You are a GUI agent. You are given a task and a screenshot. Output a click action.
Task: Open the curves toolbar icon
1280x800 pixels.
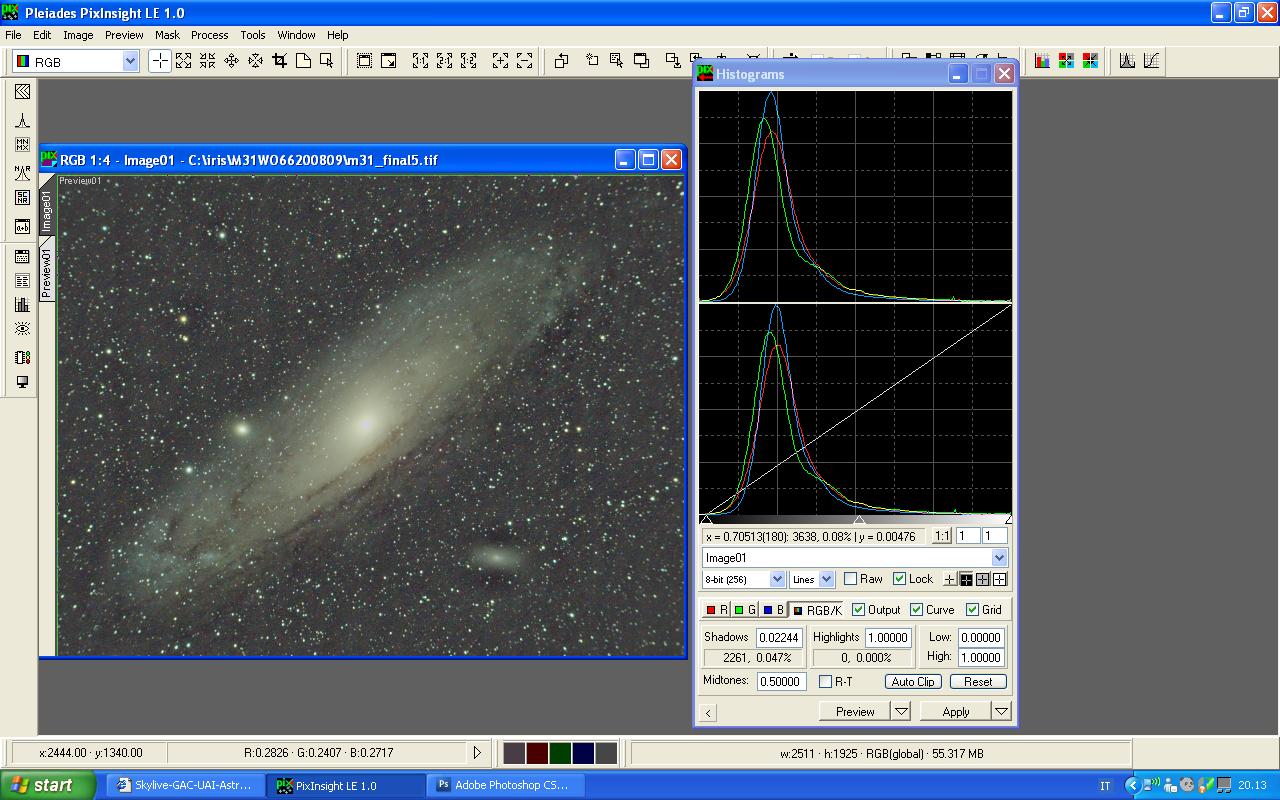tap(1151, 61)
